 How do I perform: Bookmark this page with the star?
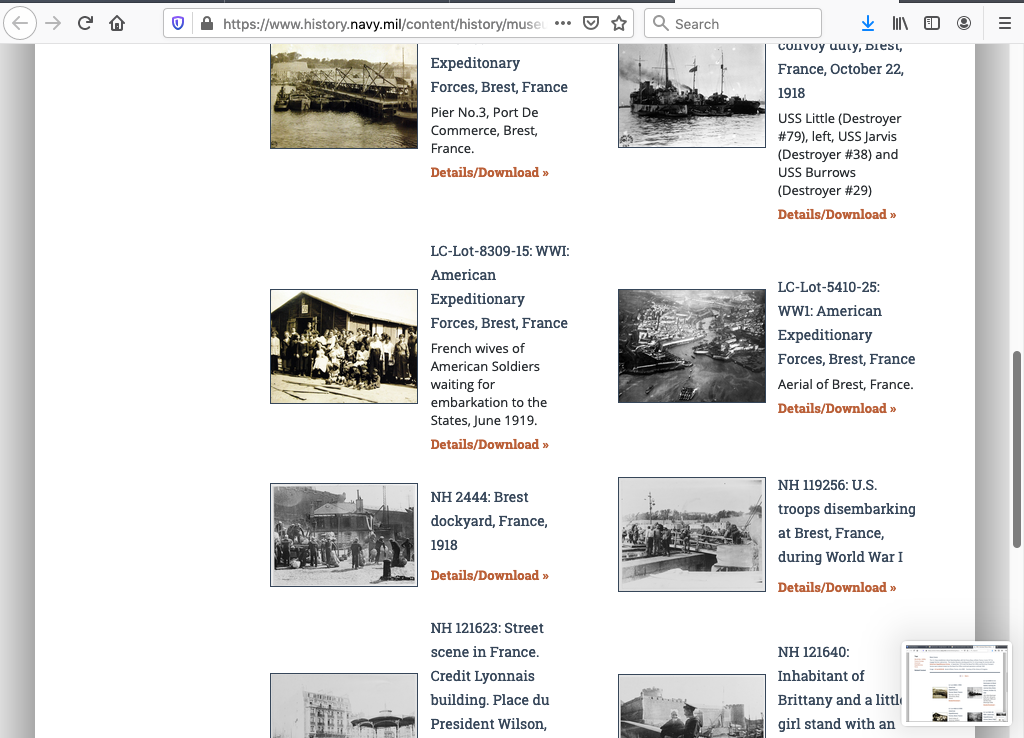(x=619, y=23)
